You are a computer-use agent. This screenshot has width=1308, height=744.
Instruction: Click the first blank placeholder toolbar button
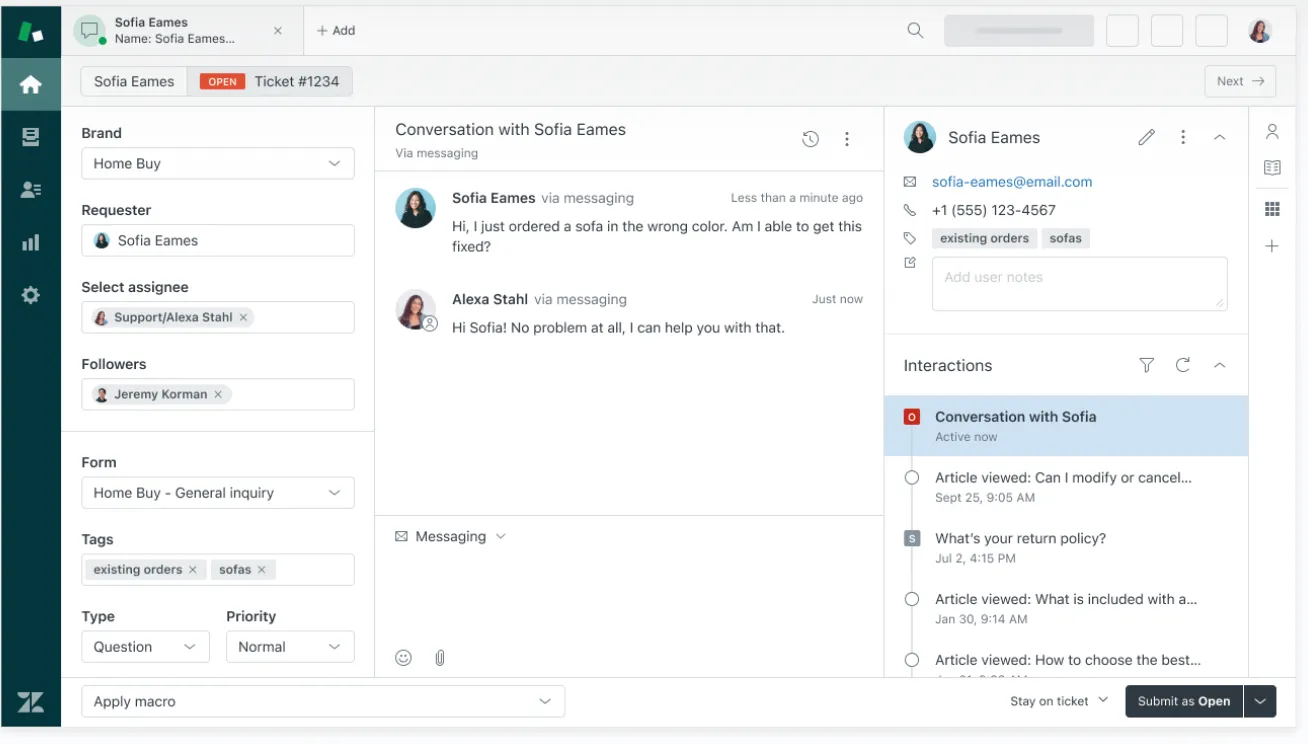point(1122,31)
